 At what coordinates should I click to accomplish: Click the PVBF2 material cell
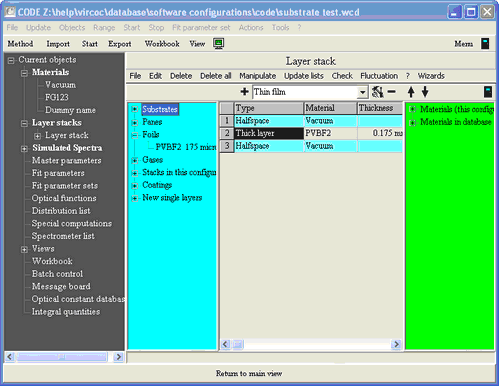(330, 133)
